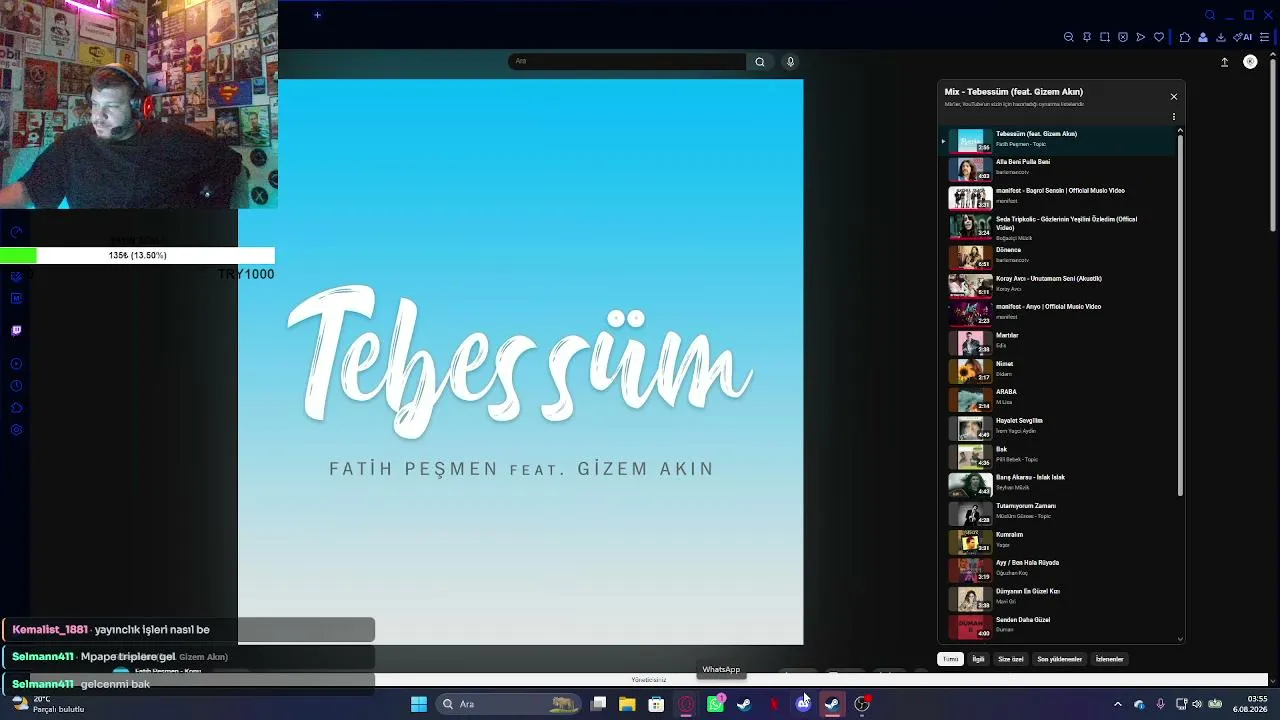Open the Mix playlist three-dot menu
The height and width of the screenshot is (720, 1280).
[1174, 117]
